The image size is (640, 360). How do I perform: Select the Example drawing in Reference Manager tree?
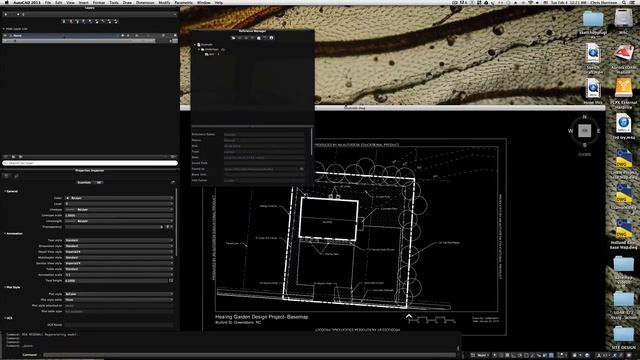206,44
